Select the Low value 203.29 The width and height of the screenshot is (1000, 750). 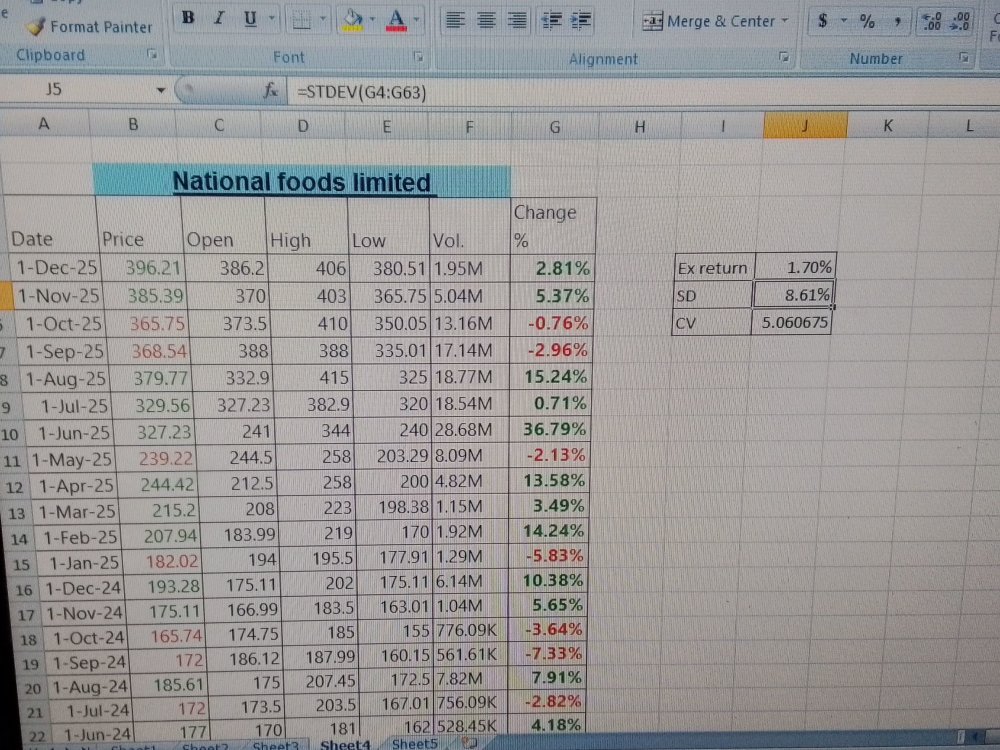coord(392,456)
